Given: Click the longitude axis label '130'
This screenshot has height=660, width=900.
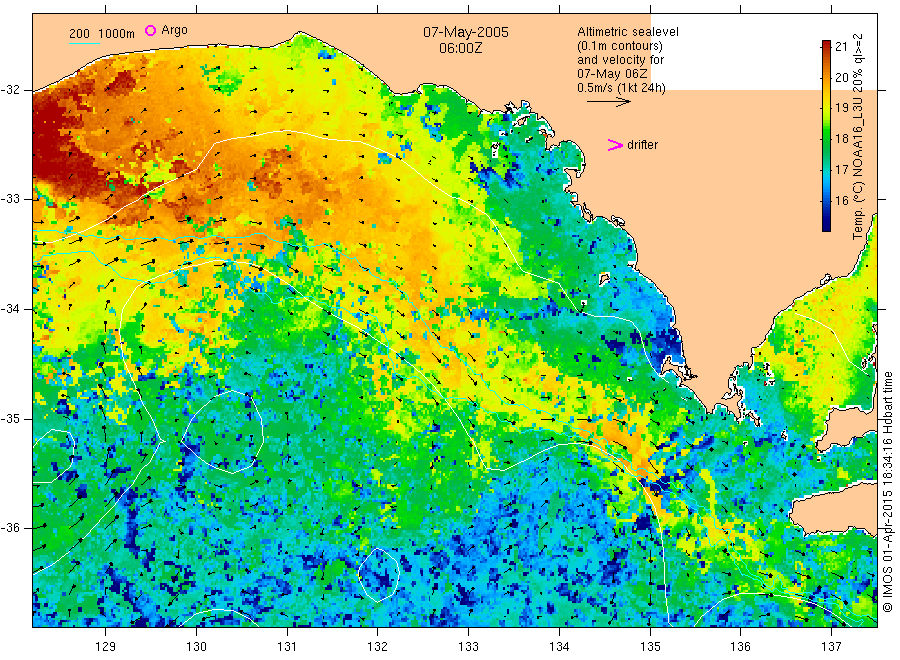Looking at the screenshot, I should tap(196, 647).
